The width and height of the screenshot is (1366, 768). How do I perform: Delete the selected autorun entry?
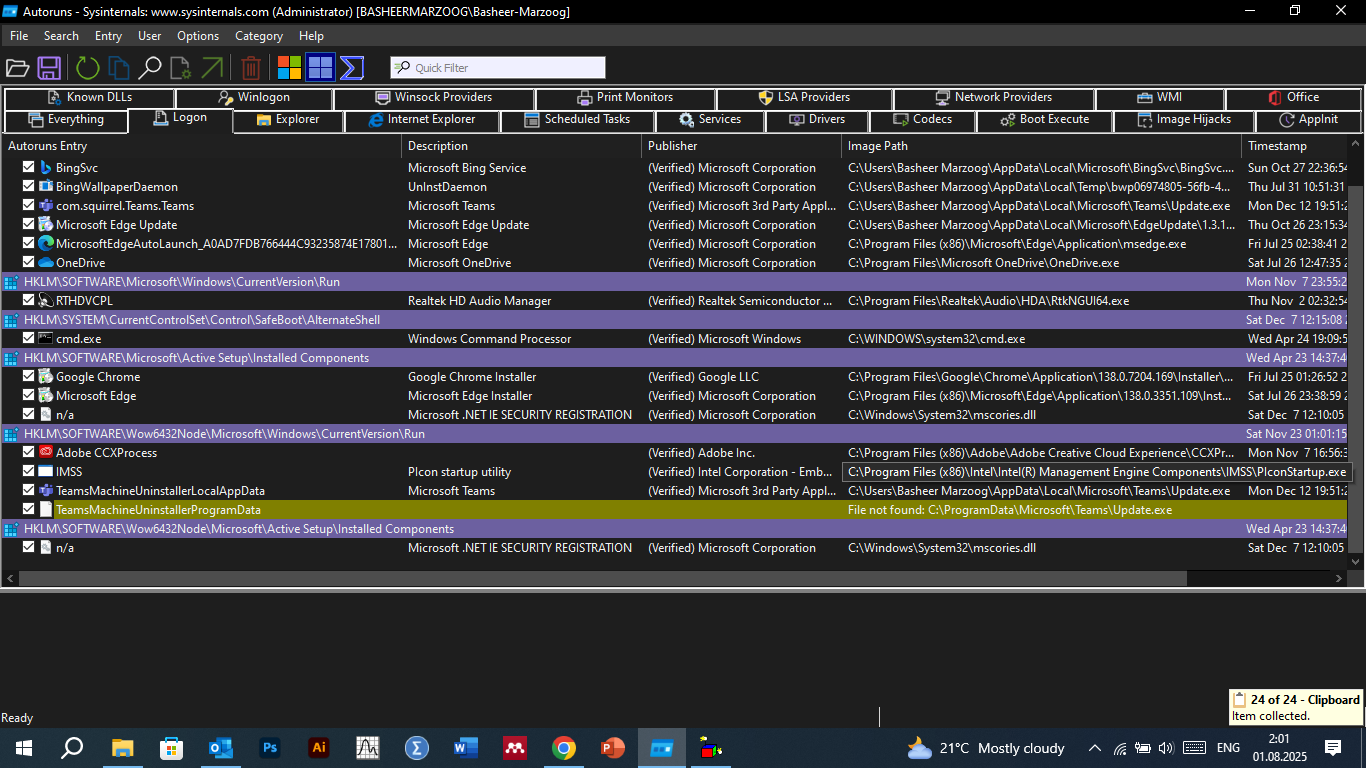(250, 67)
